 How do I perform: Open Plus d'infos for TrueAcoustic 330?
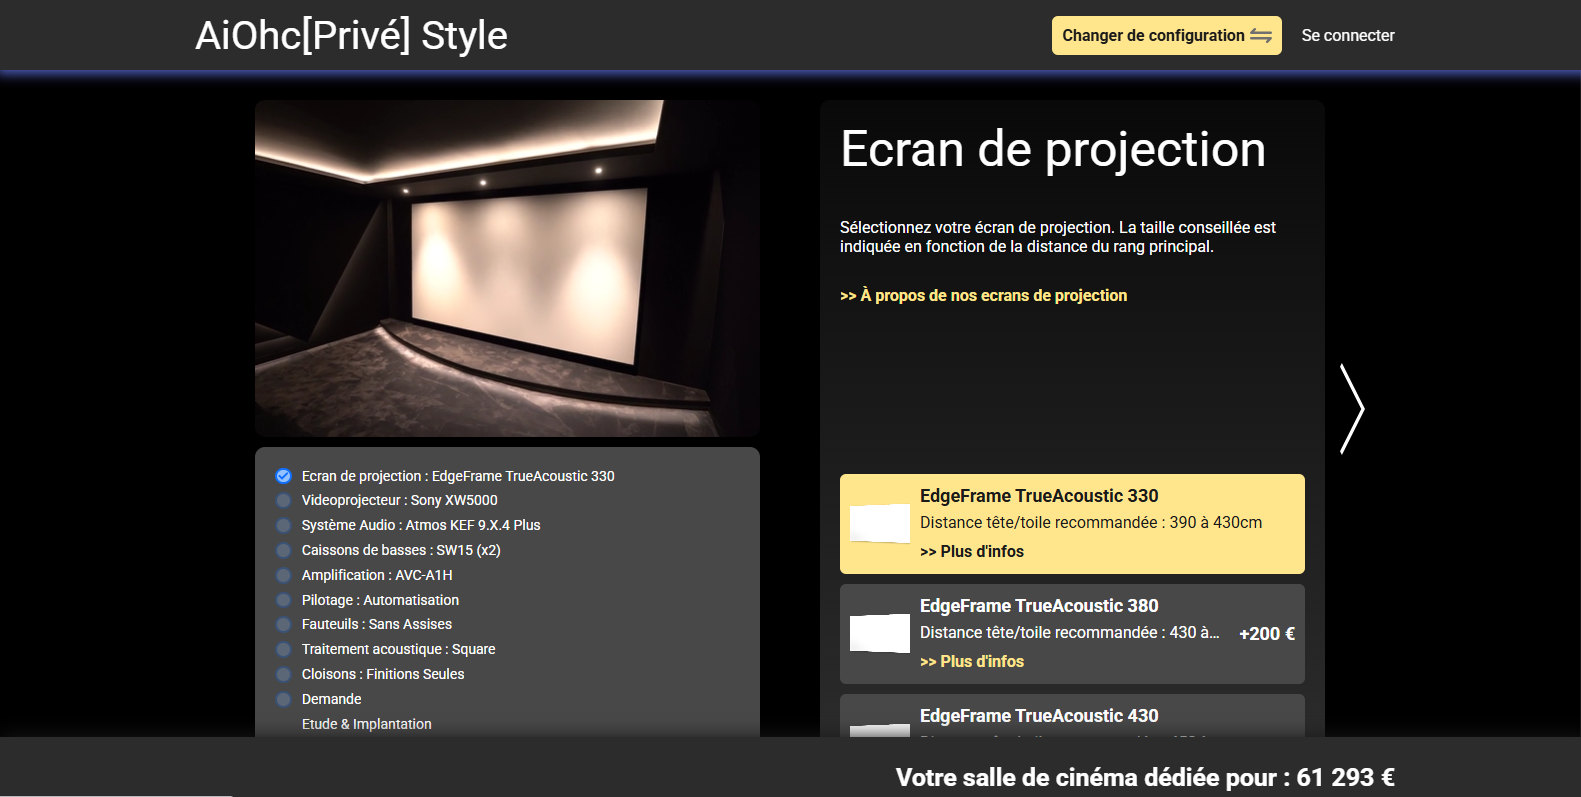point(972,552)
